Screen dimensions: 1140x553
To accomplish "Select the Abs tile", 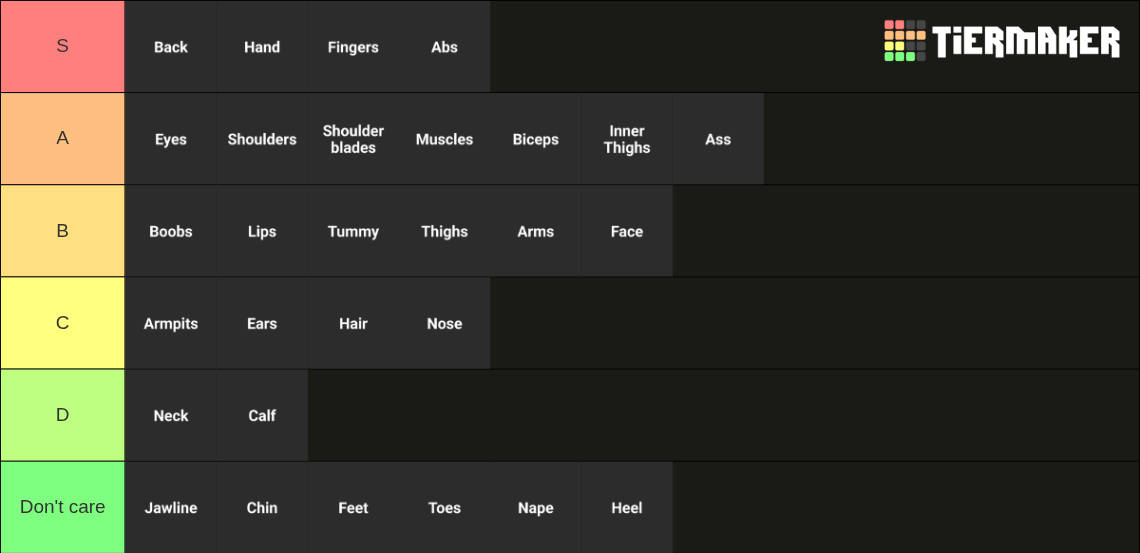I will [x=444, y=47].
